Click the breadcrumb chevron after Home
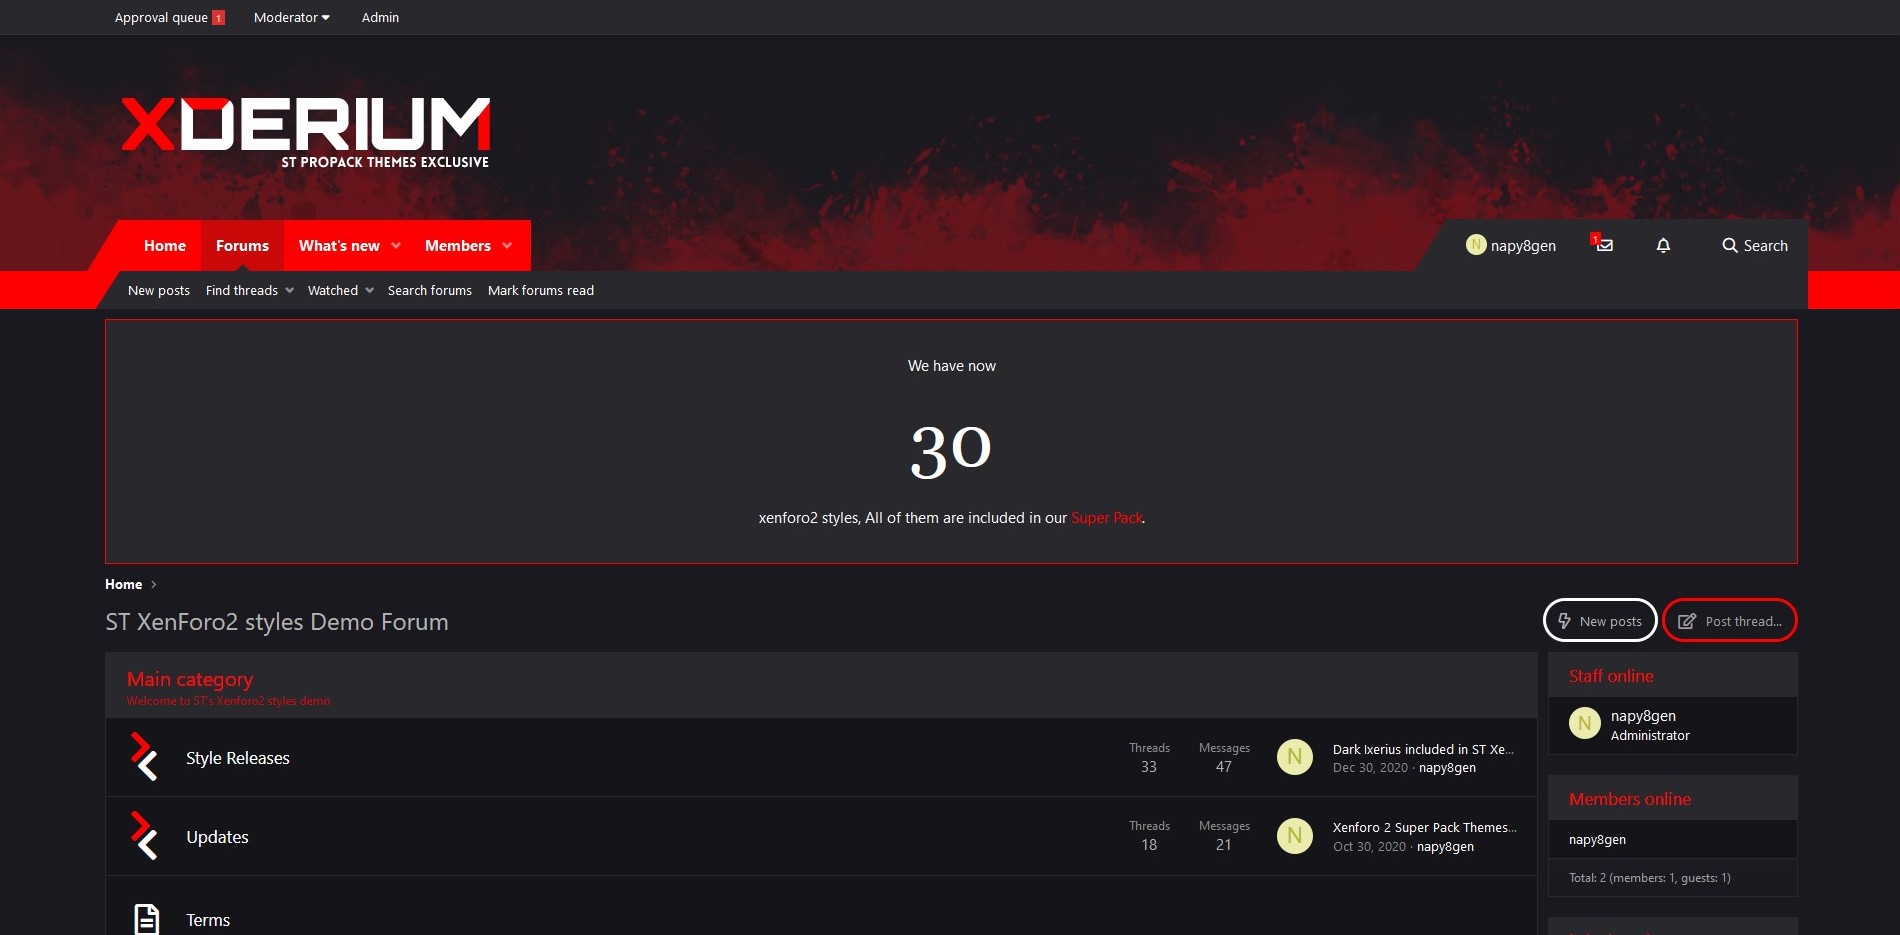This screenshot has height=935, width=1900. (x=153, y=585)
